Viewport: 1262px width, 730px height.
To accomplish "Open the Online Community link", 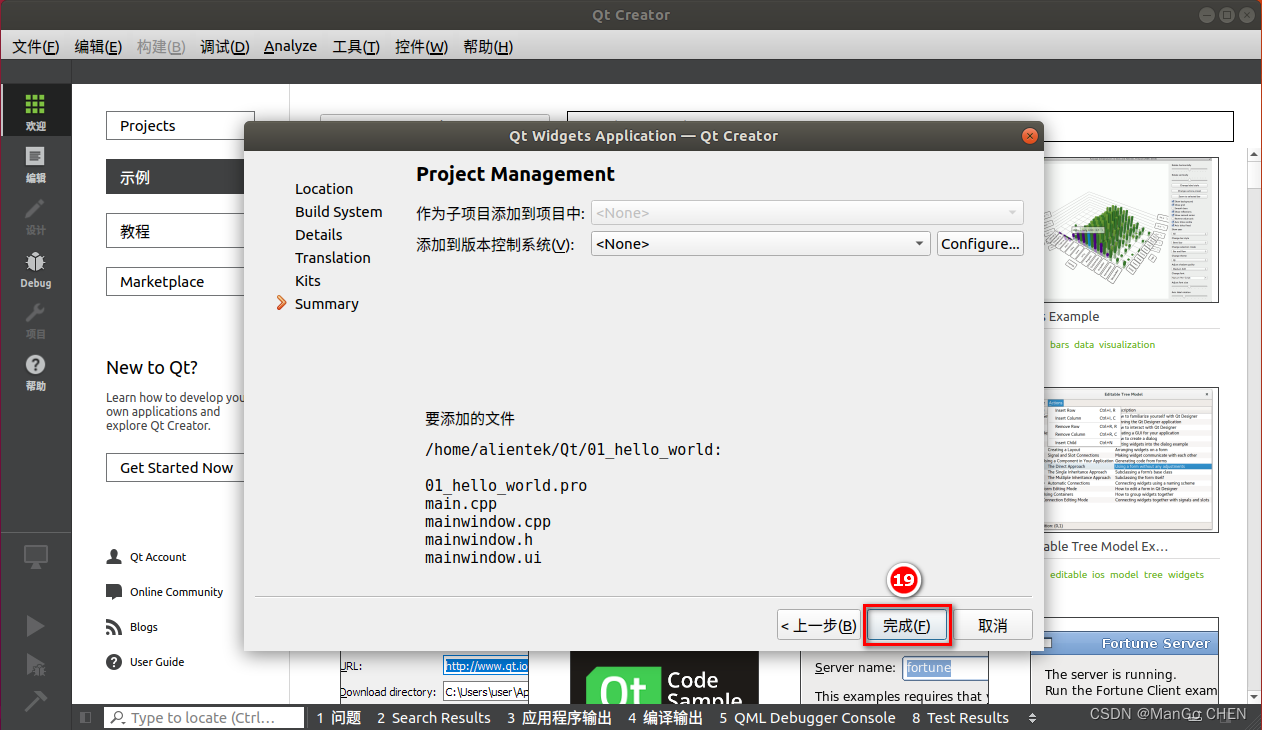I will coord(176,592).
